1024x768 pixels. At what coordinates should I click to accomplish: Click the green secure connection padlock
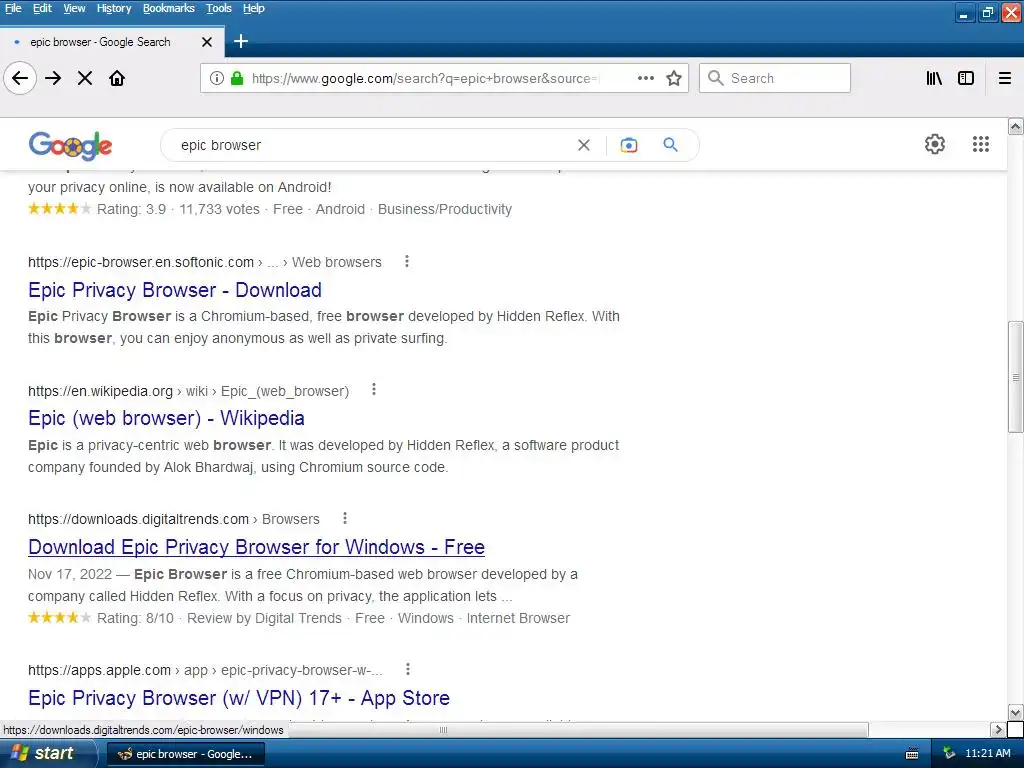pyautogui.click(x=237, y=78)
